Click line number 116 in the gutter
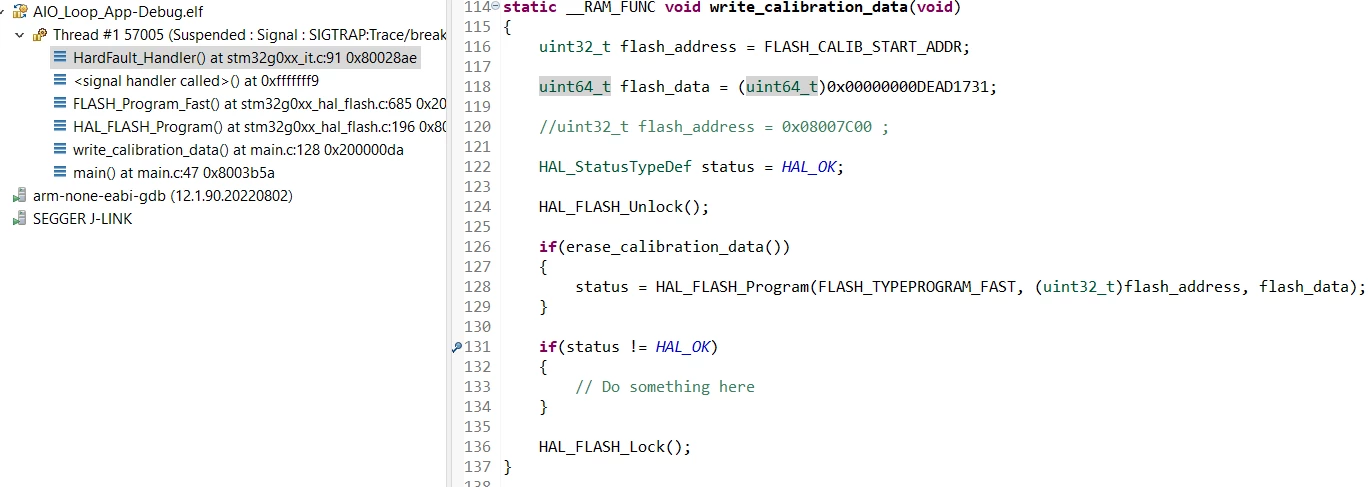1372x487 pixels. (x=478, y=47)
